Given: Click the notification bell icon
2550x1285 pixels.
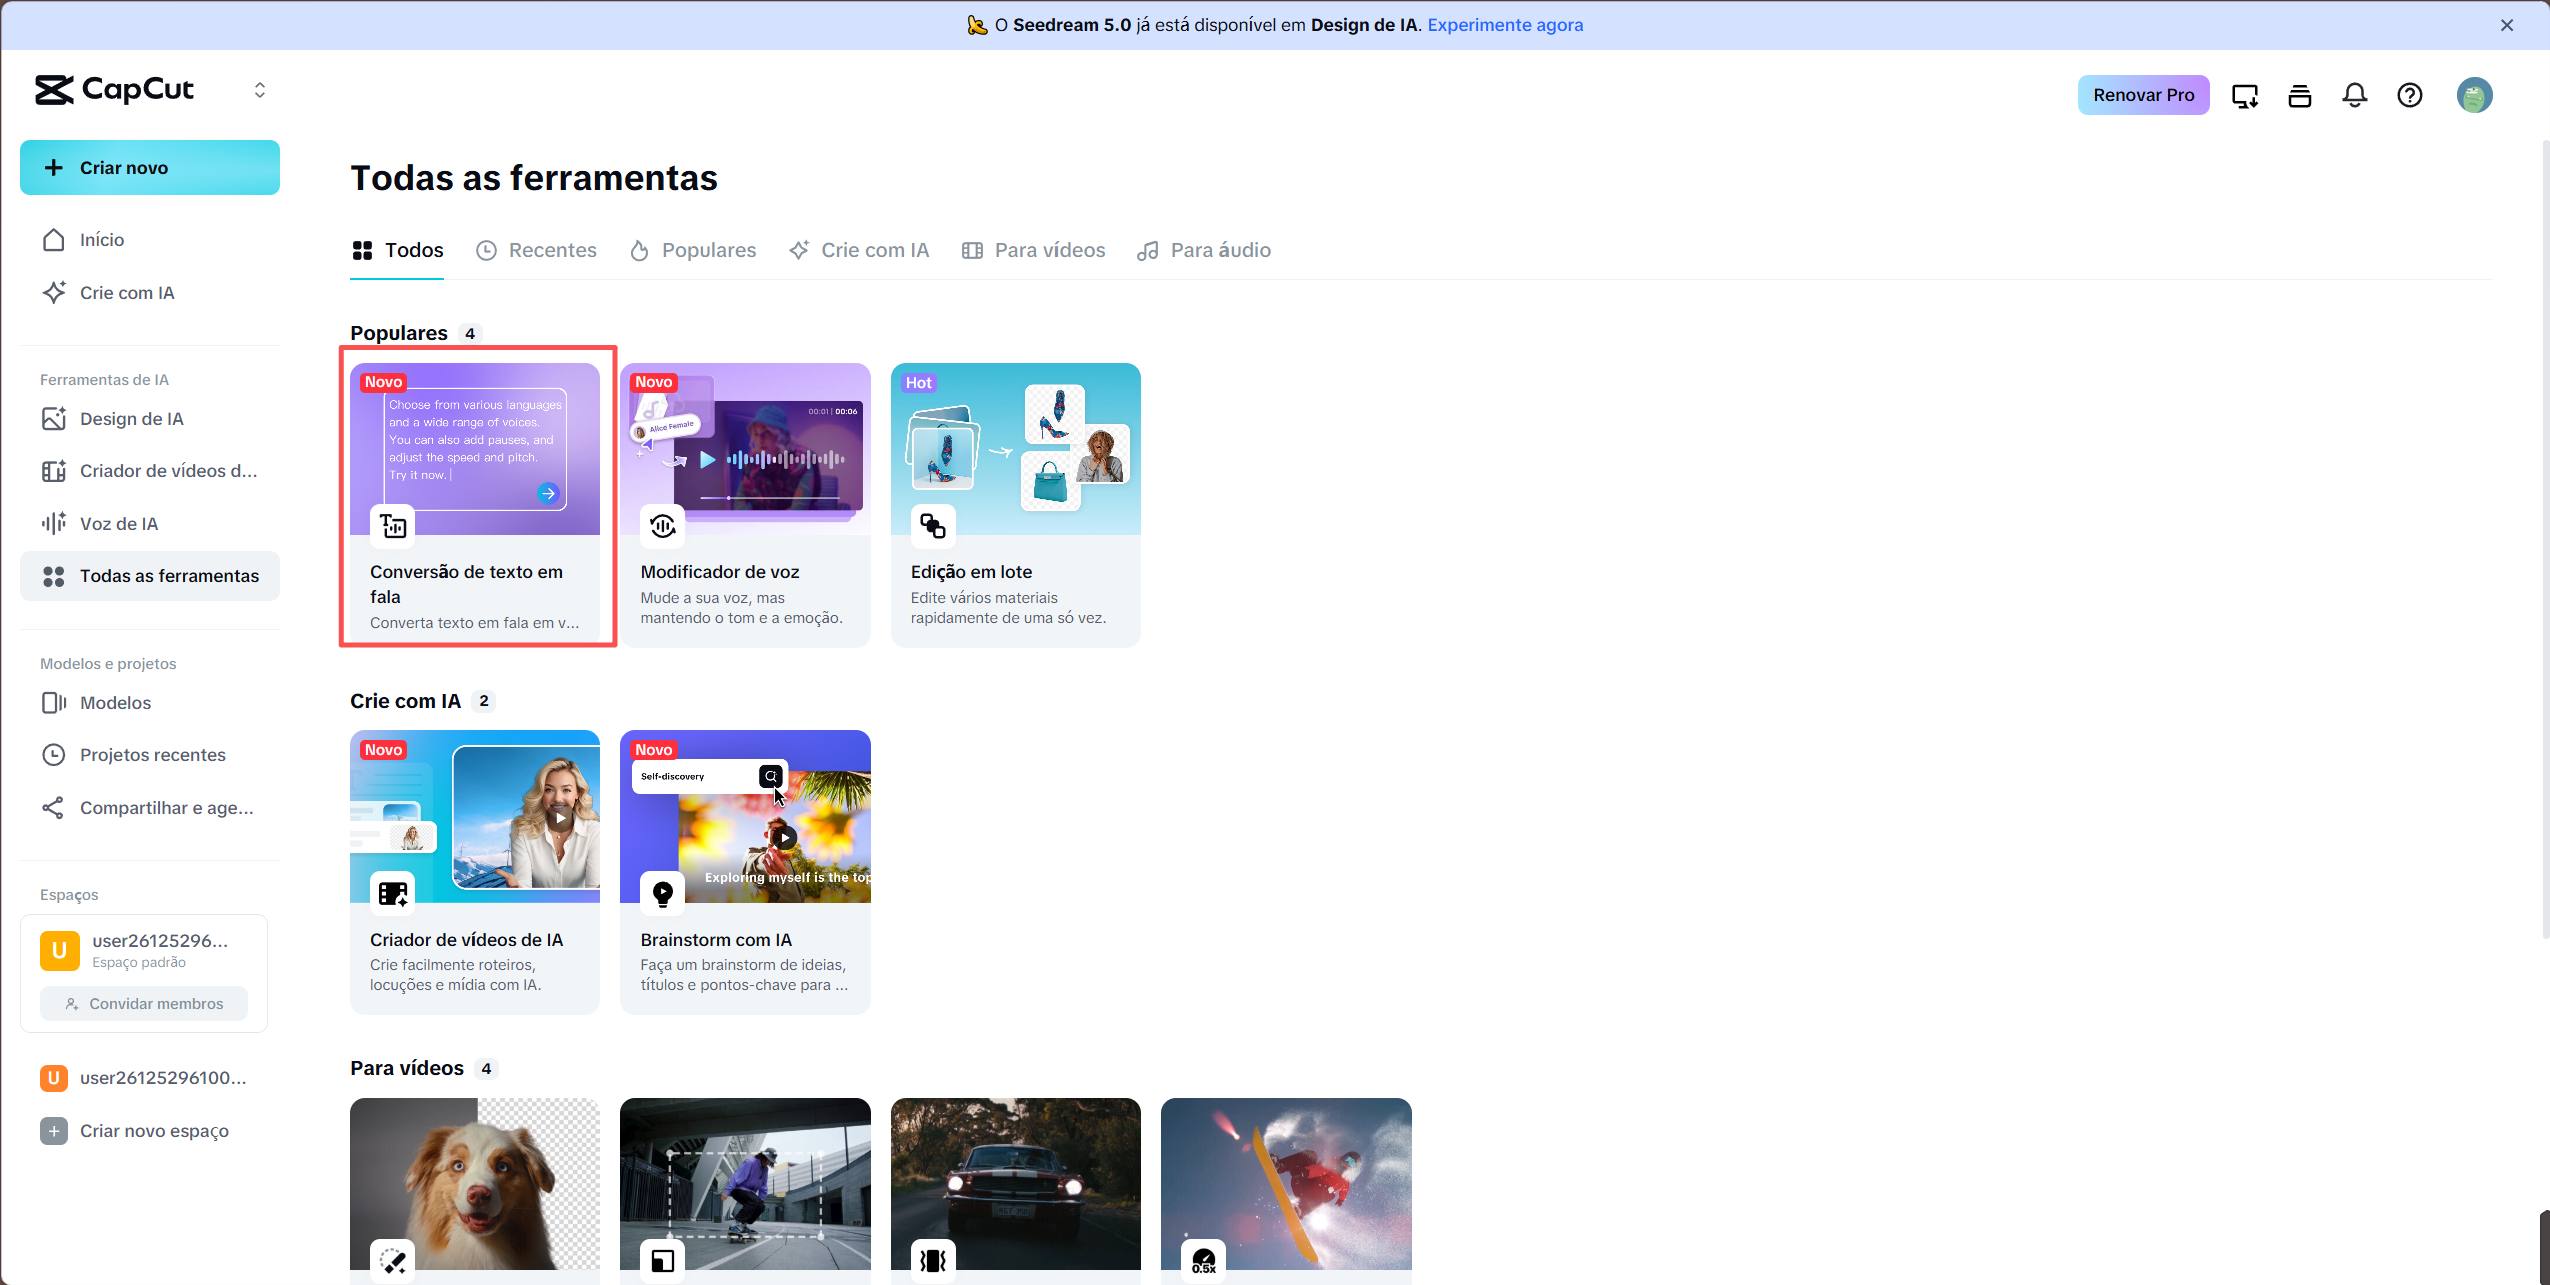Looking at the screenshot, I should (2355, 95).
